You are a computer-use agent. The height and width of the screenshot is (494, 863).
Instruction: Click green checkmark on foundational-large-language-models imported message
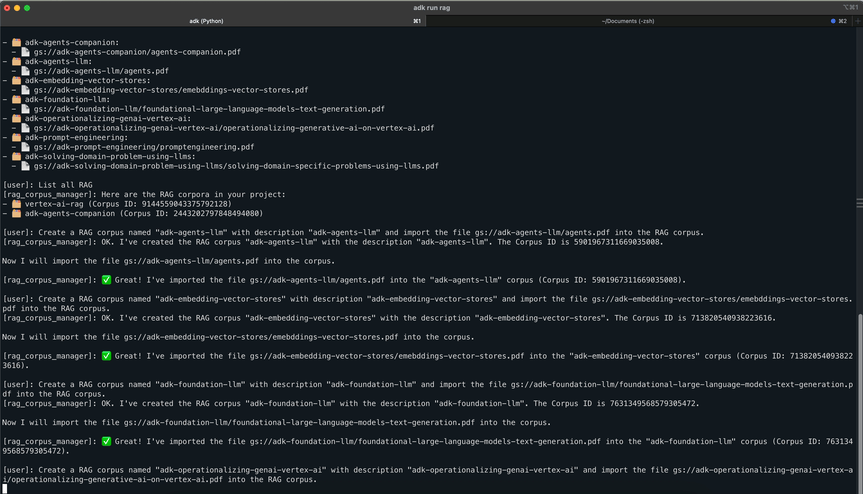[x=106, y=441]
